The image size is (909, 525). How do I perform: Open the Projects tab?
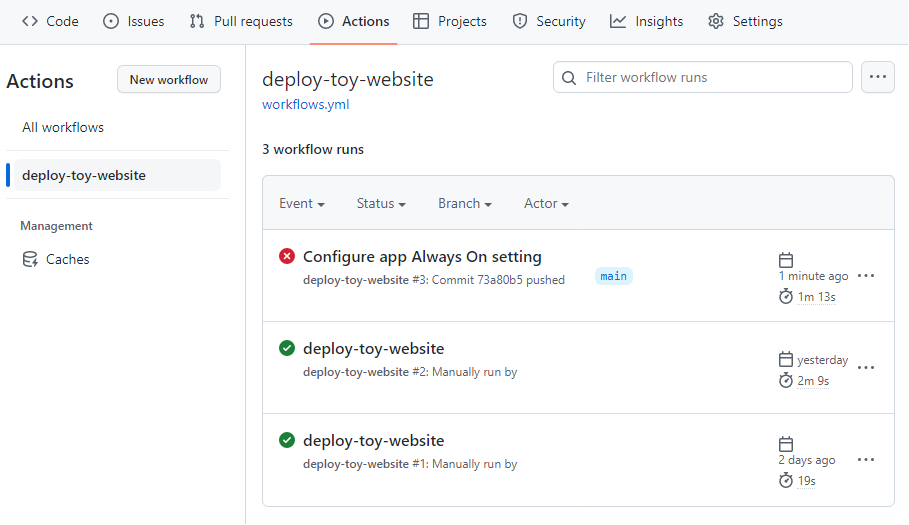pos(450,21)
